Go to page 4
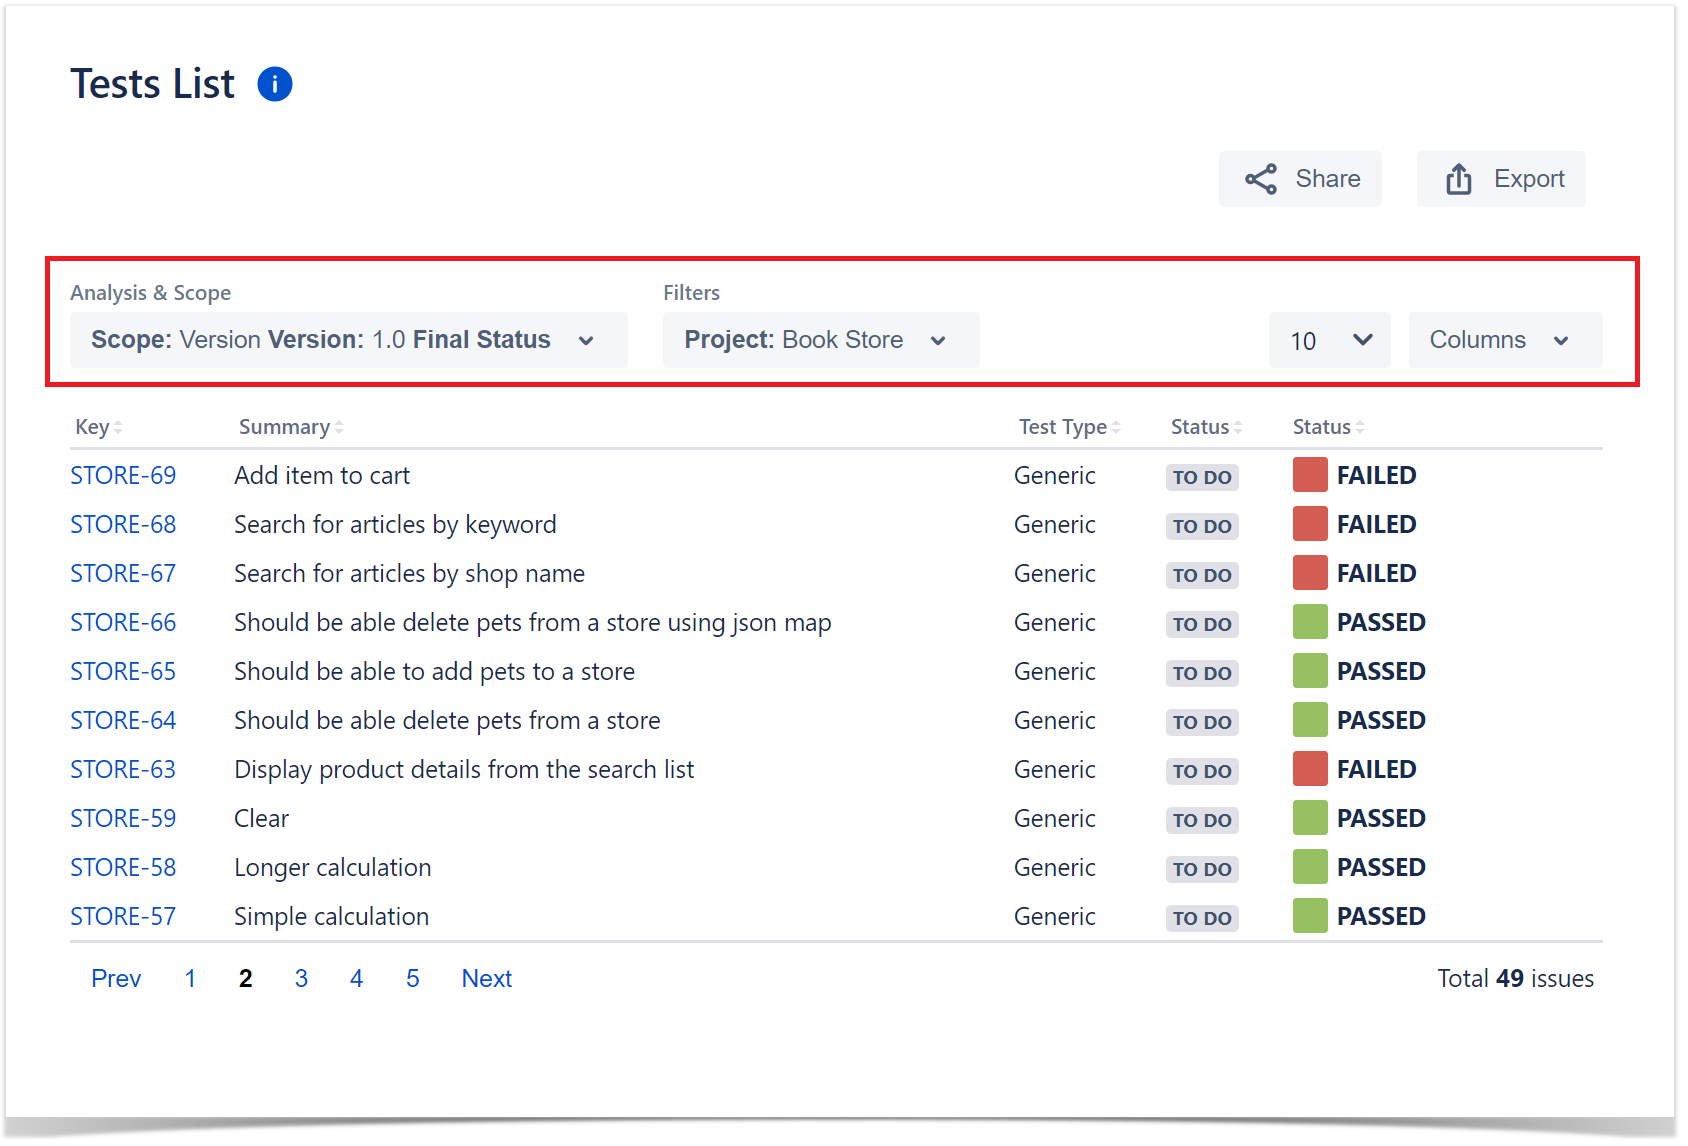The image size is (1688, 1146). coord(357,979)
